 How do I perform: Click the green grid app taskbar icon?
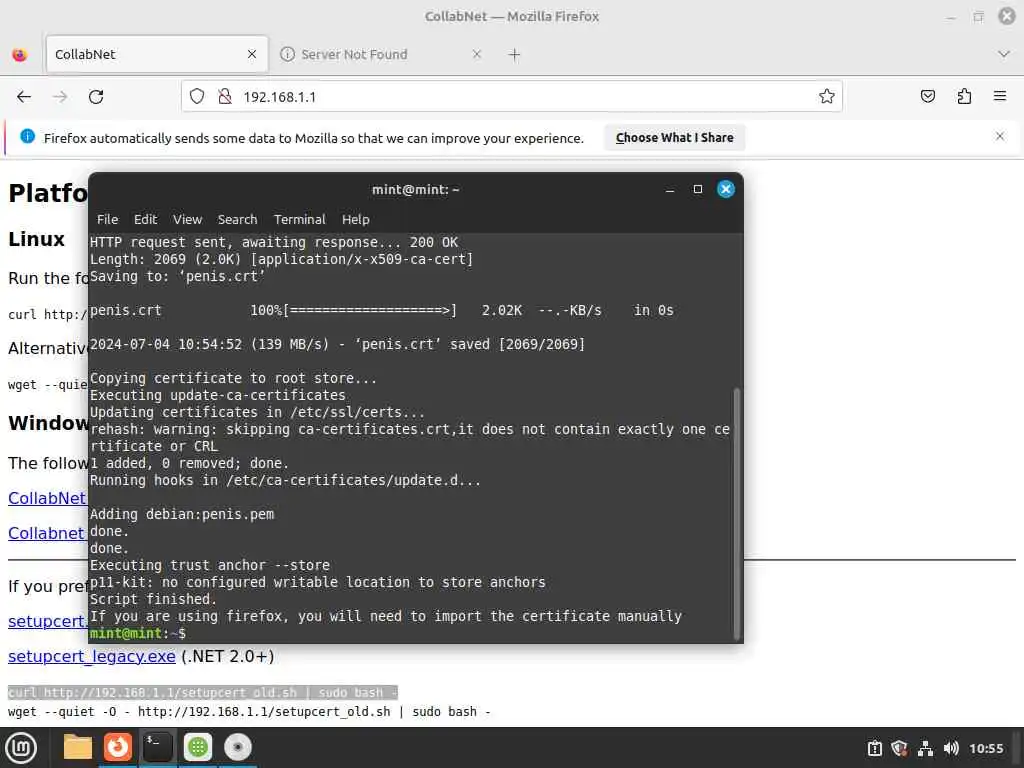[197, 746]
